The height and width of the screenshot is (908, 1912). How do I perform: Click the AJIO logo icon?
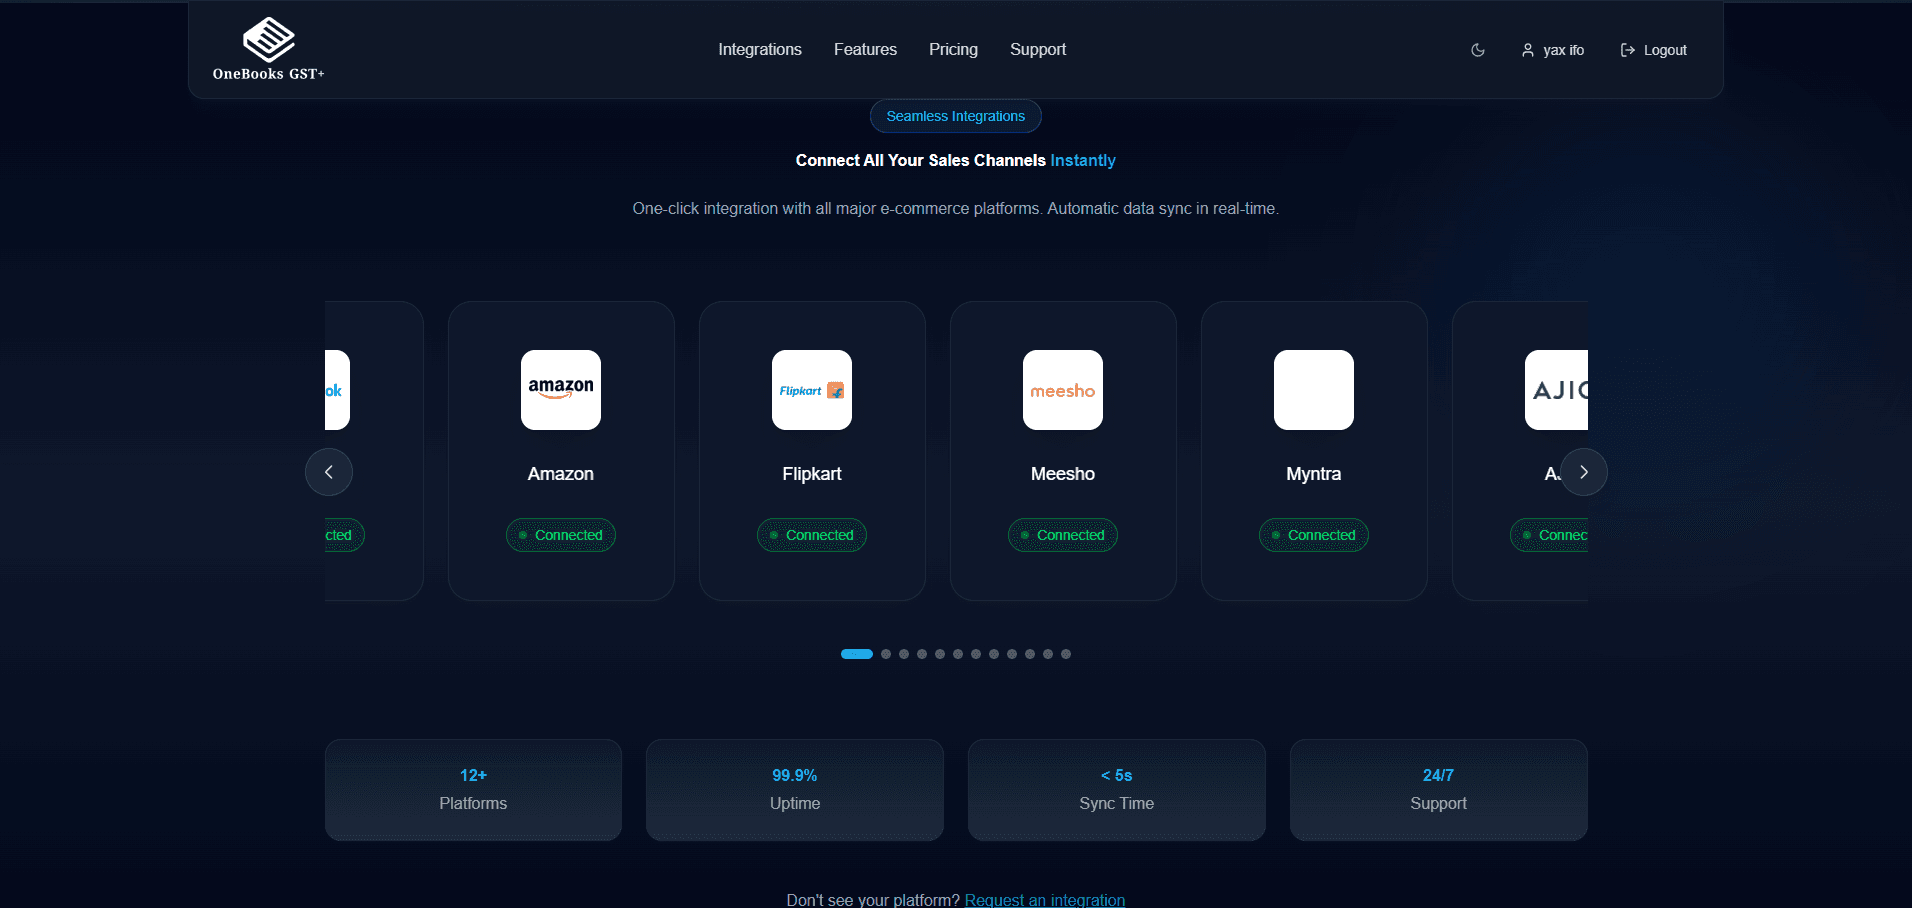[x=1556, y=390]
